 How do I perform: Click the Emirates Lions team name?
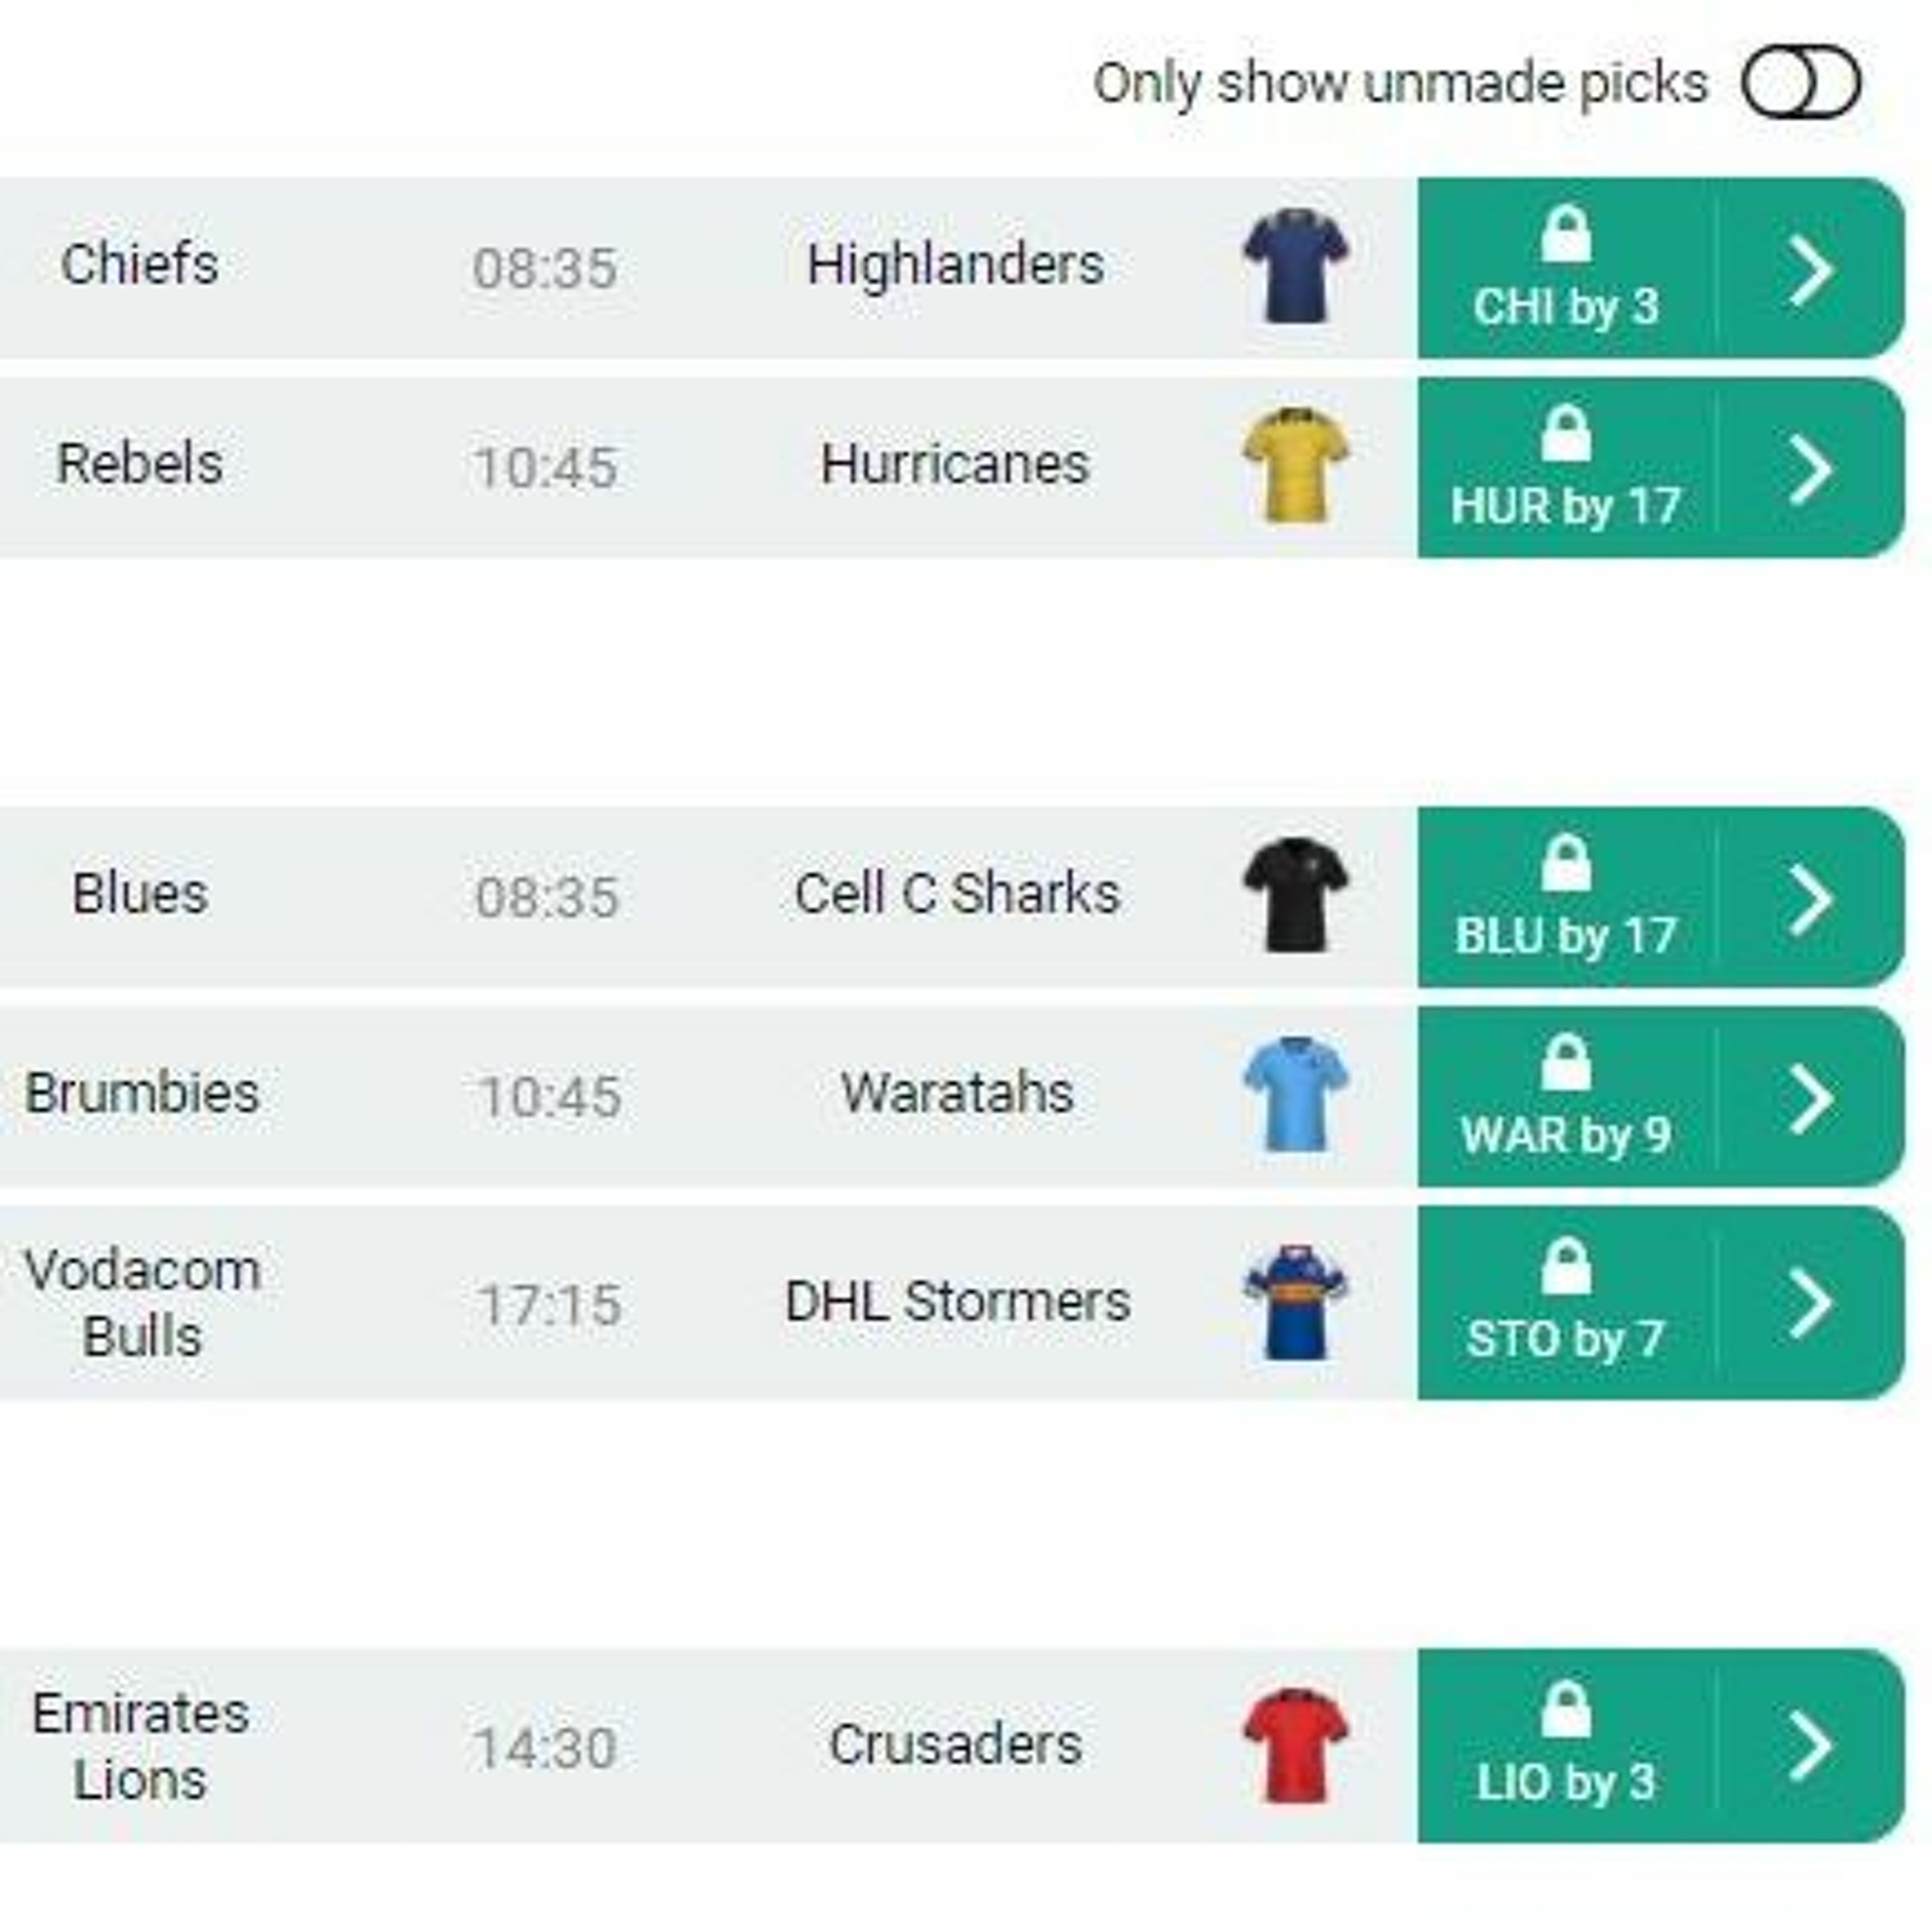[x=140, y=1746]
